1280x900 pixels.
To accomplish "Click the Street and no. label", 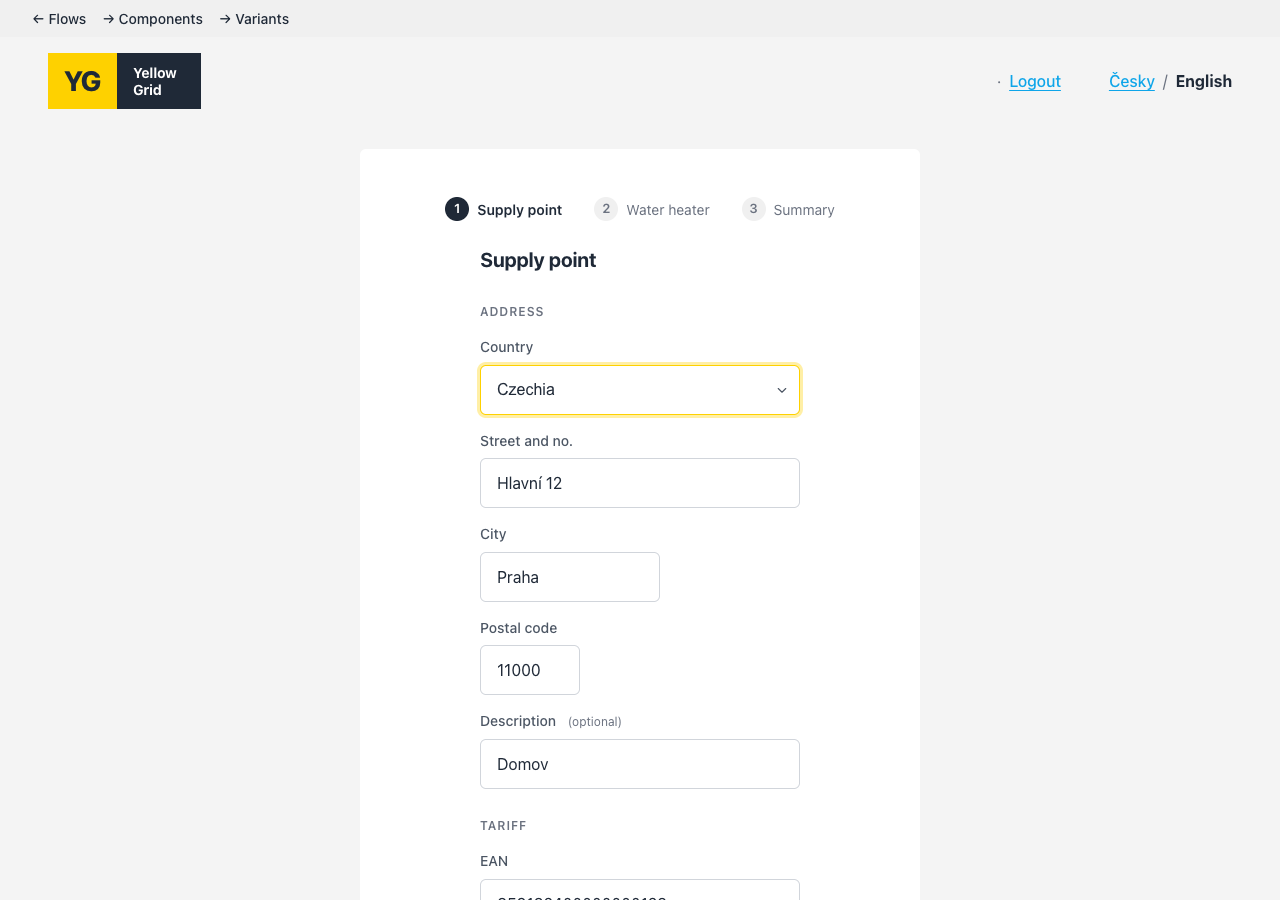I will [526, 441].
